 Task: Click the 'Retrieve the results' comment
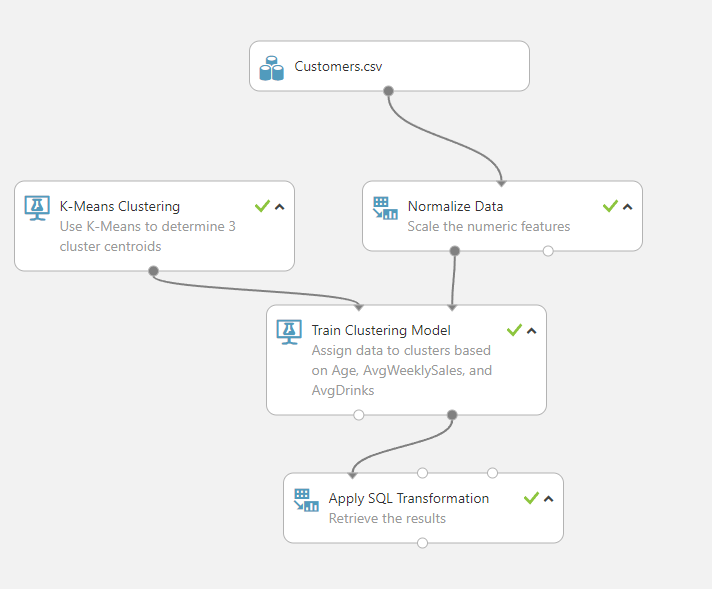tap(387, 518)
